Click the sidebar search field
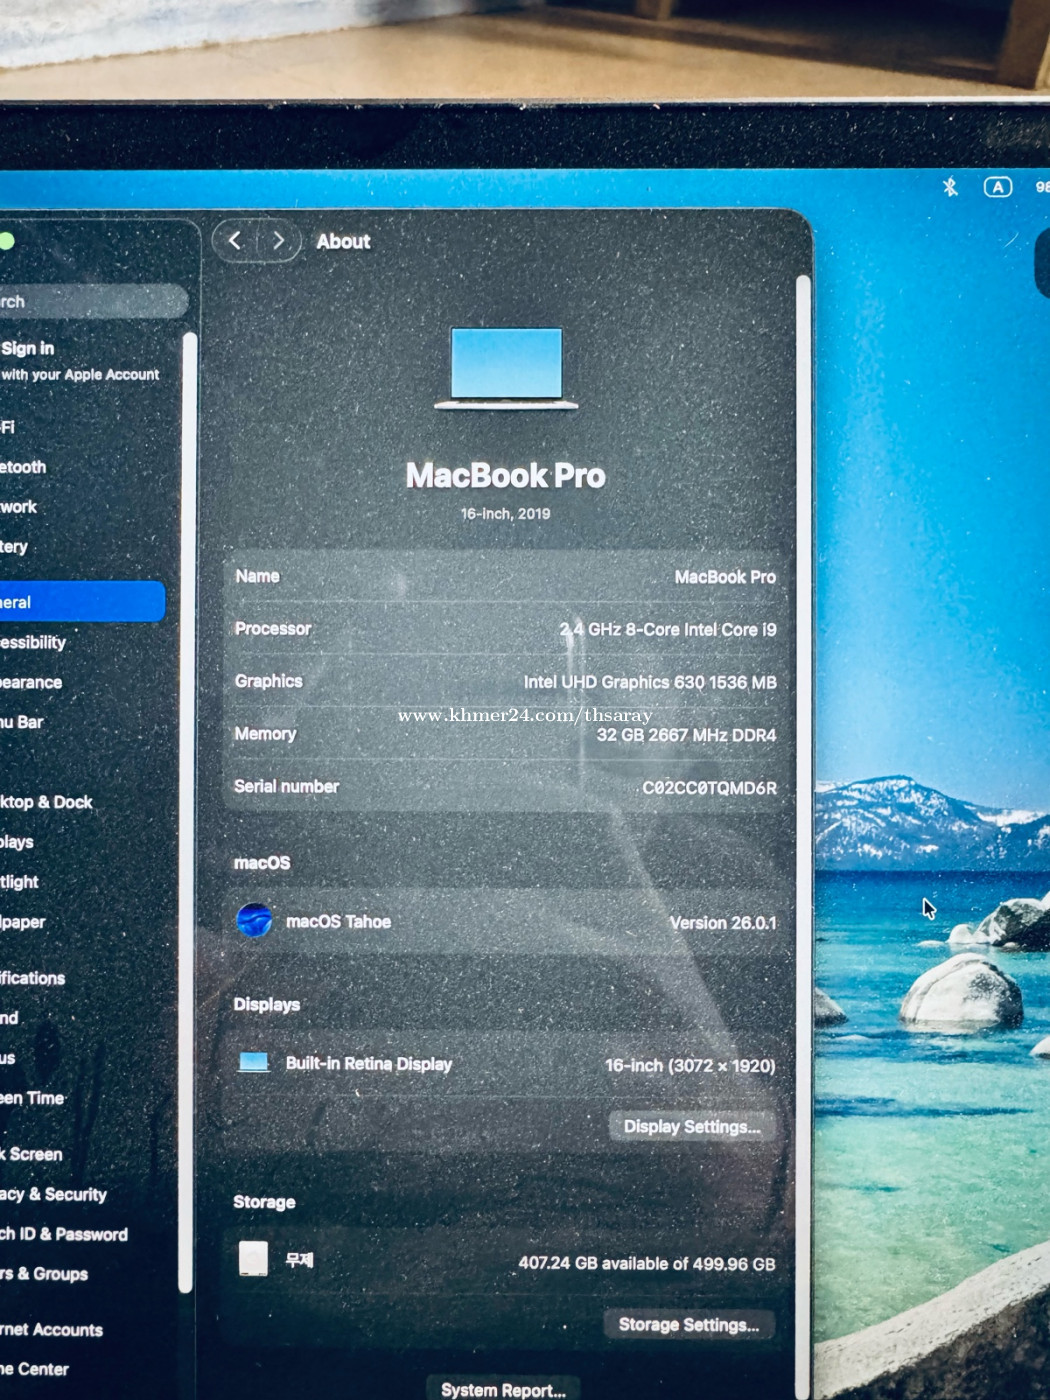Viewport: 1050px width, 1400px height. 94,301
